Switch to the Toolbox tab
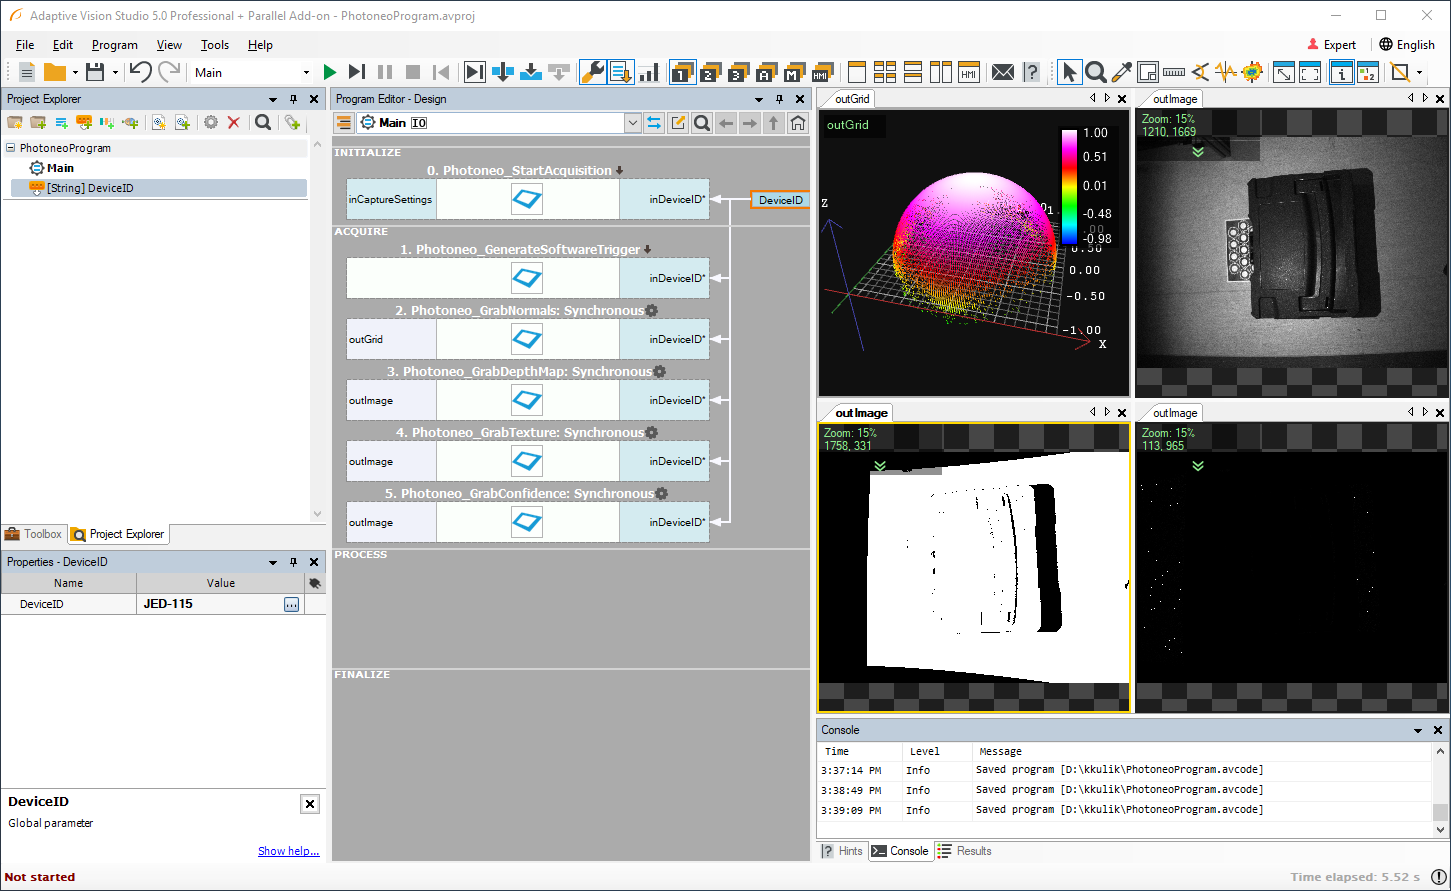The width and height of the screenshot is (1451, 891). 33,534
